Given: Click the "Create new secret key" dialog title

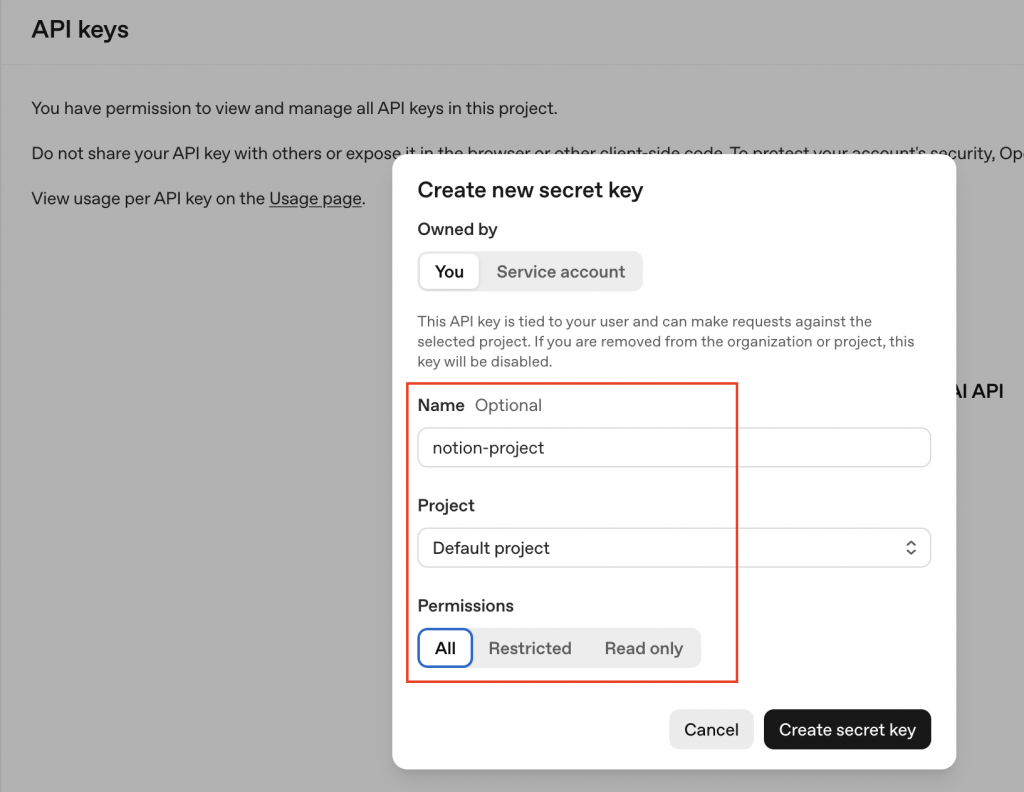Looking at the screenshot, I should [x=530, y=190].
